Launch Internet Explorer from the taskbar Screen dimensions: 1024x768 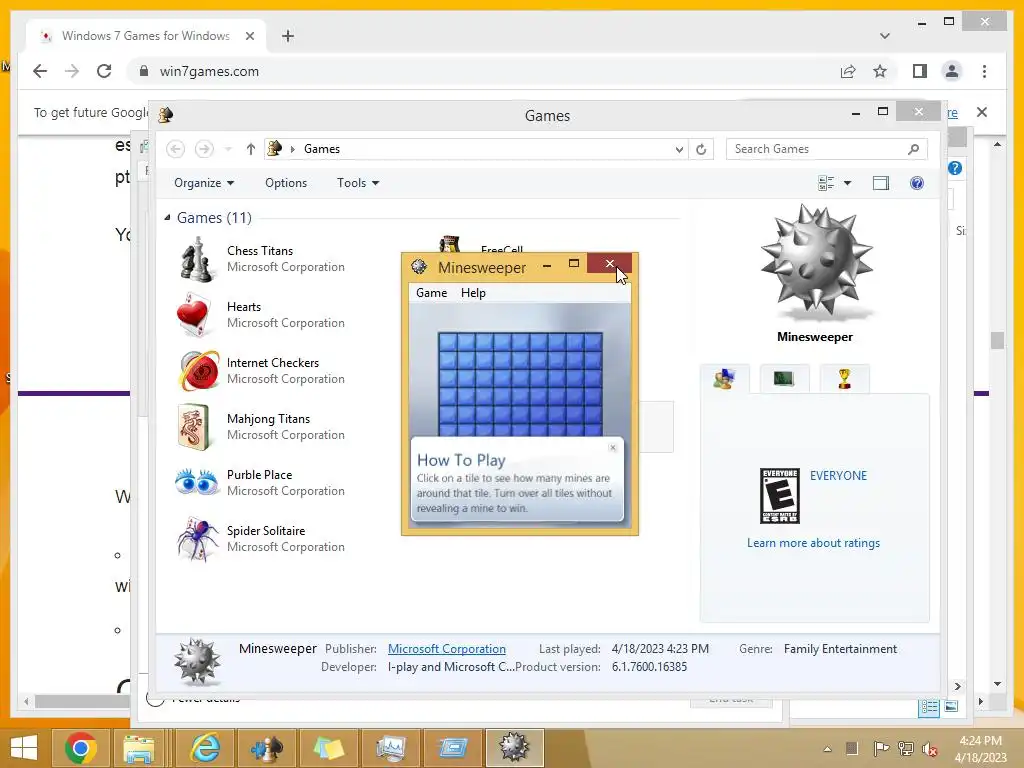[x=204, y=748]
